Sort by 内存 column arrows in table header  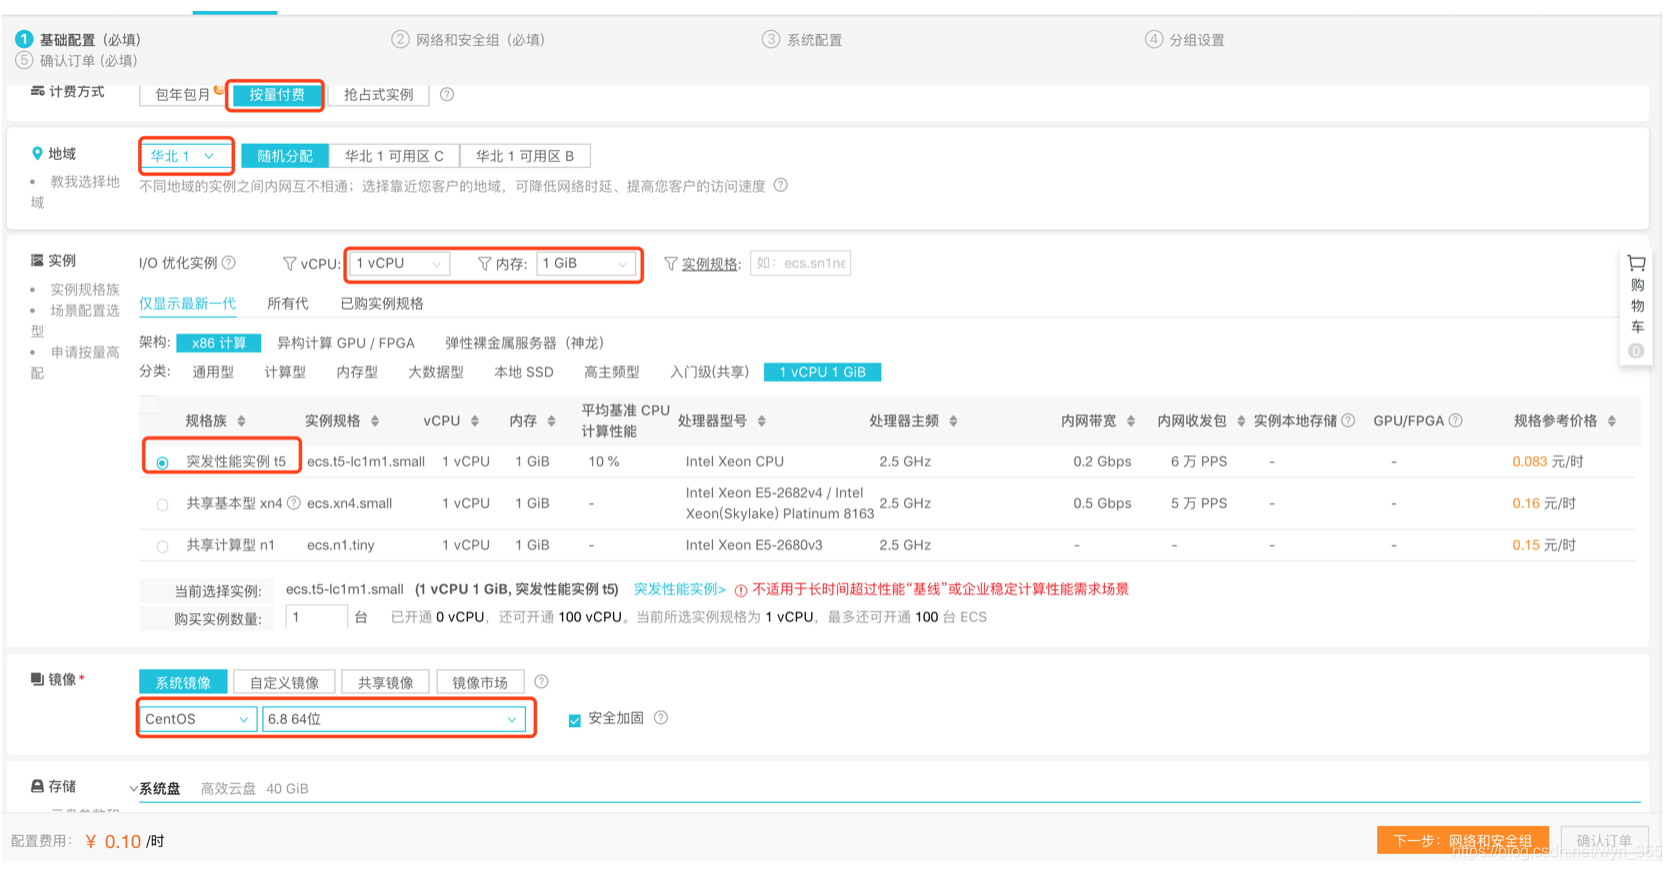click(x=551, y=421)
